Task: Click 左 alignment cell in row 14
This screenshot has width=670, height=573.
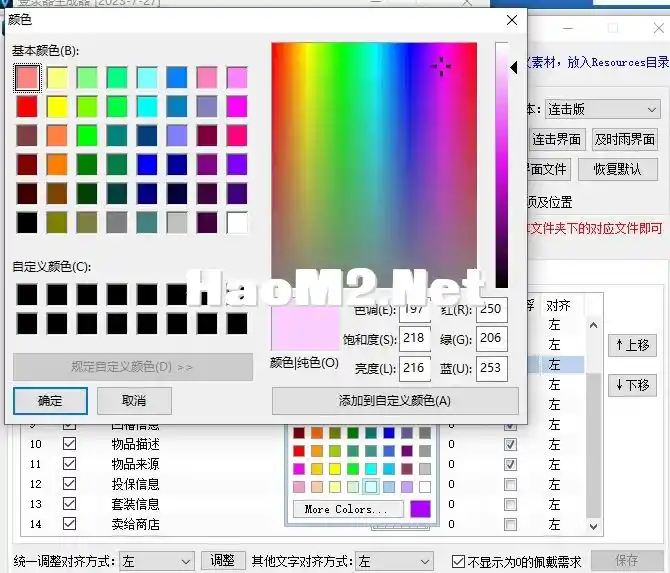Action: [555, 524]
